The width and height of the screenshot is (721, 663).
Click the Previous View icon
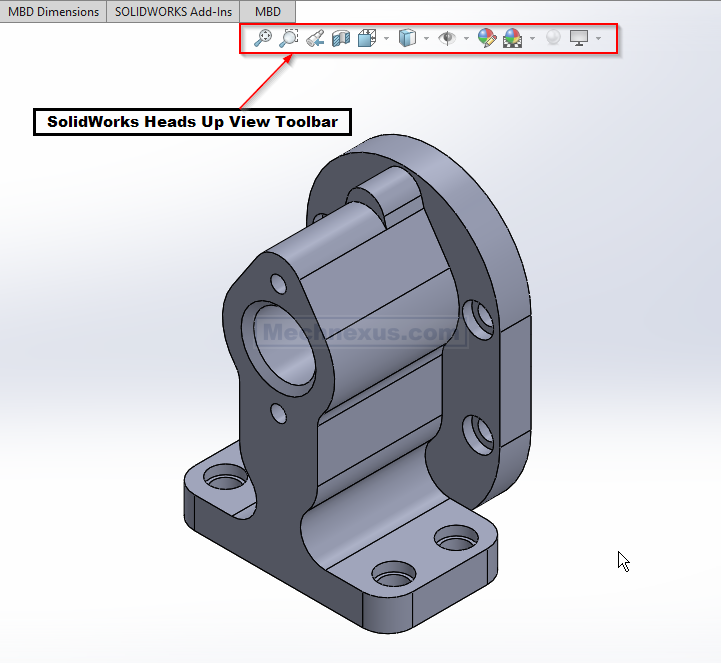click(315, 38)
